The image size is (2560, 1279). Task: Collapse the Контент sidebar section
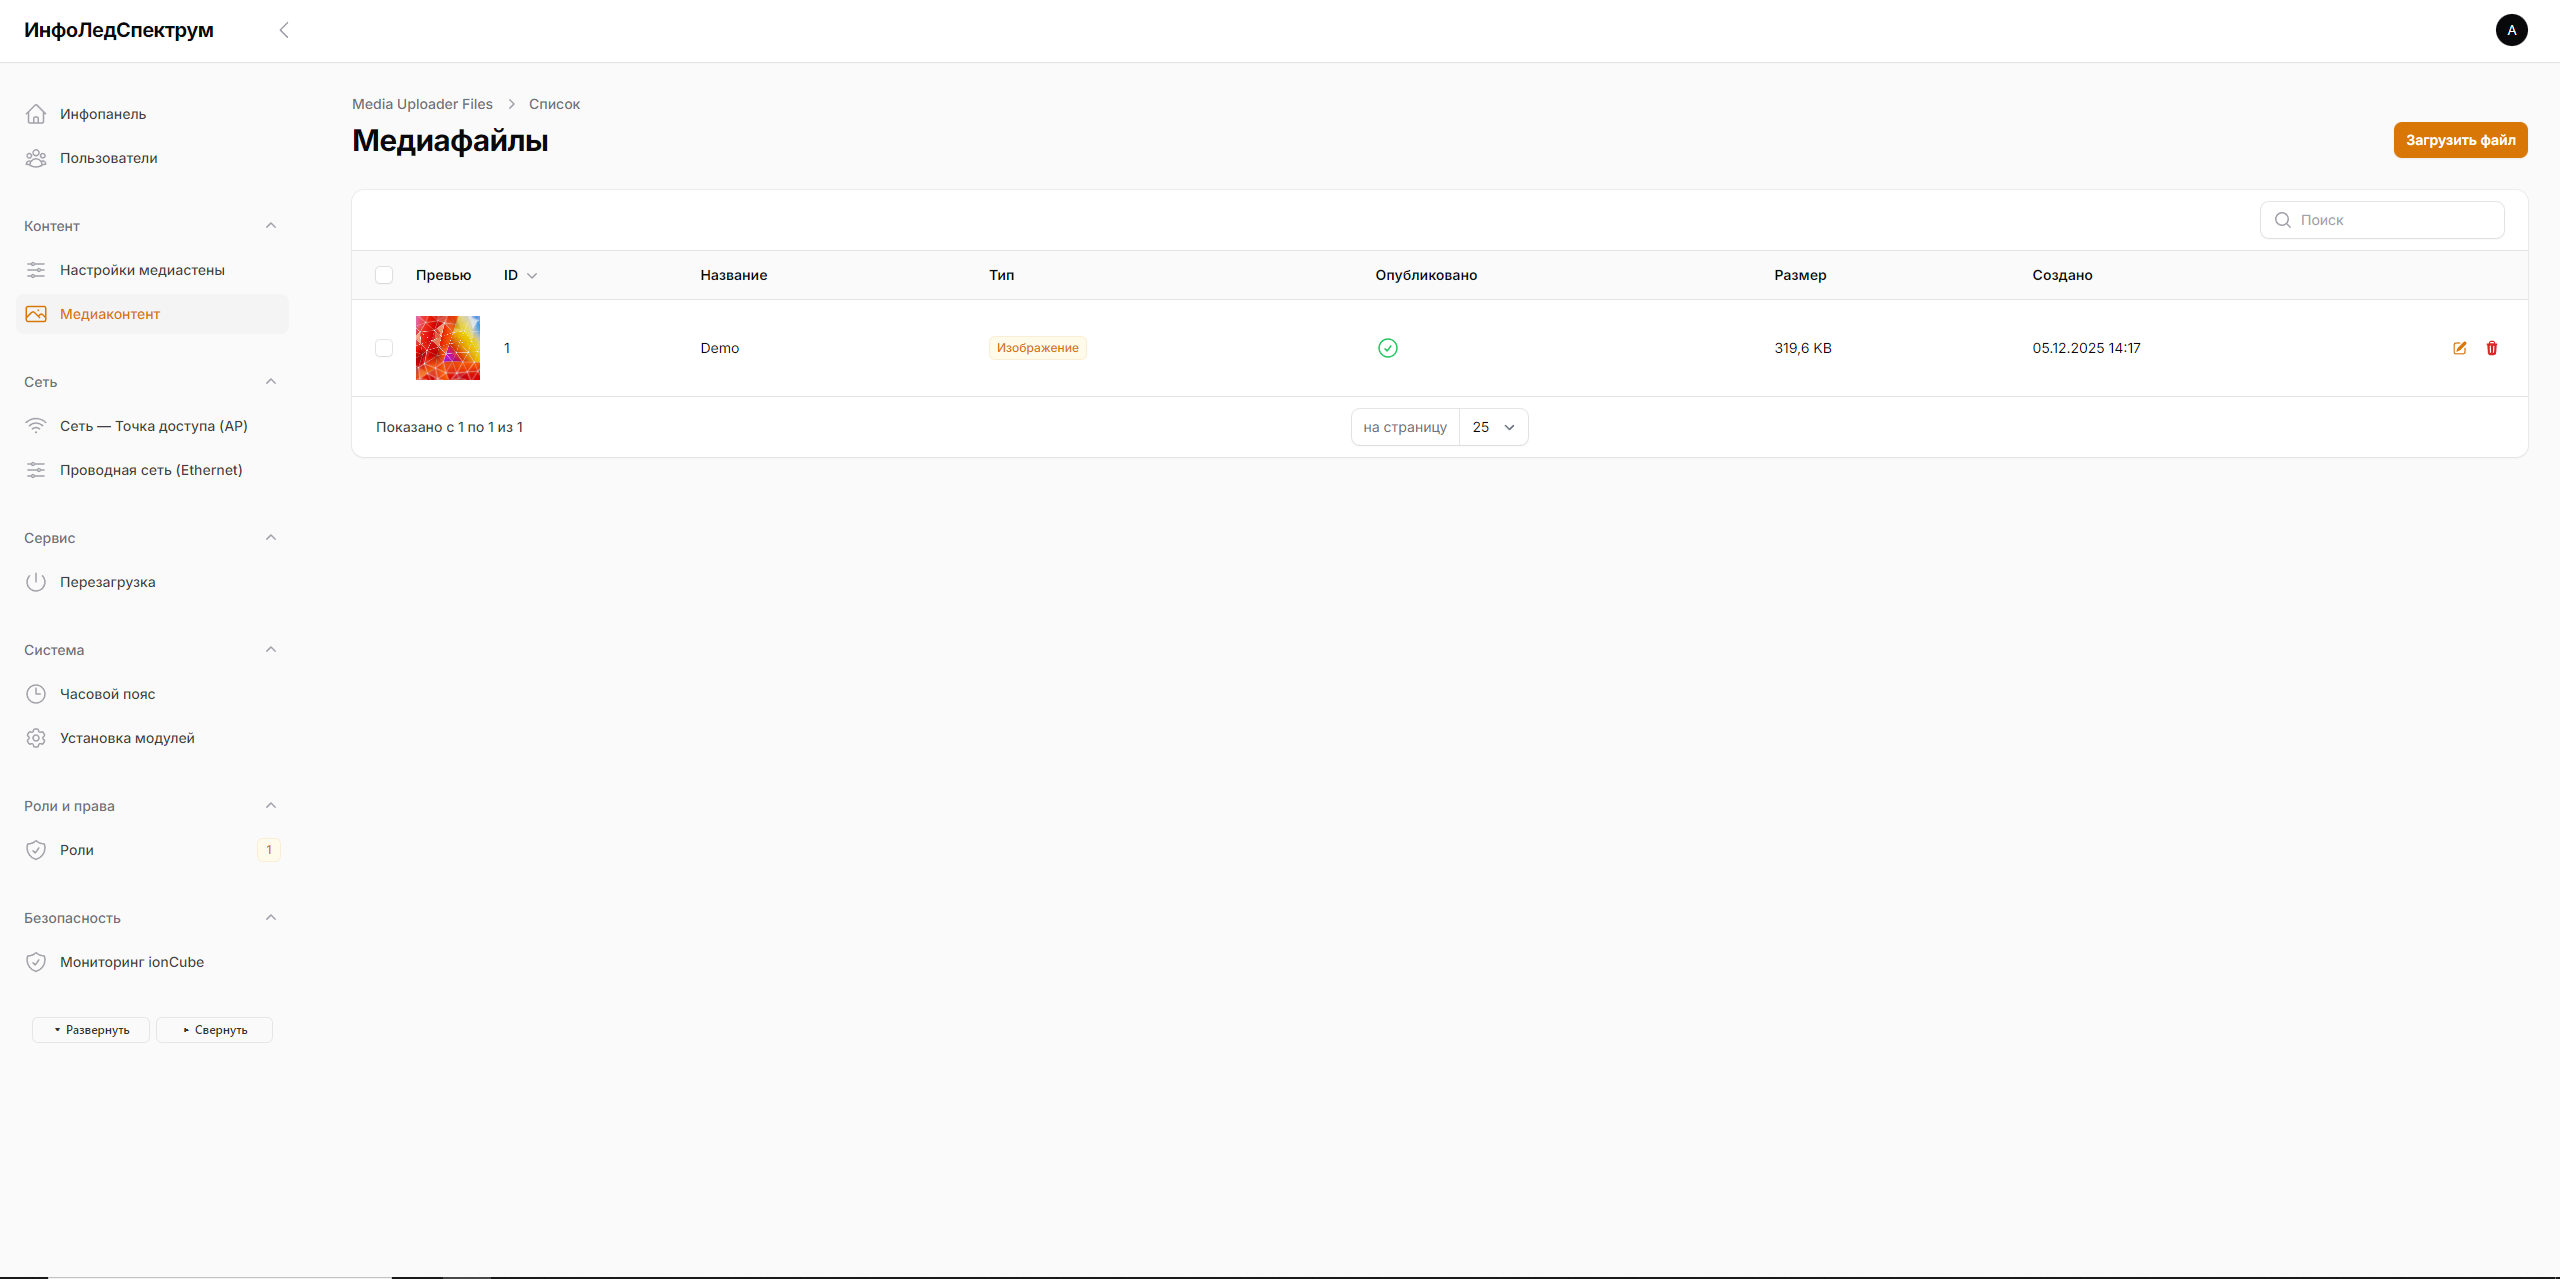point(270,226)
